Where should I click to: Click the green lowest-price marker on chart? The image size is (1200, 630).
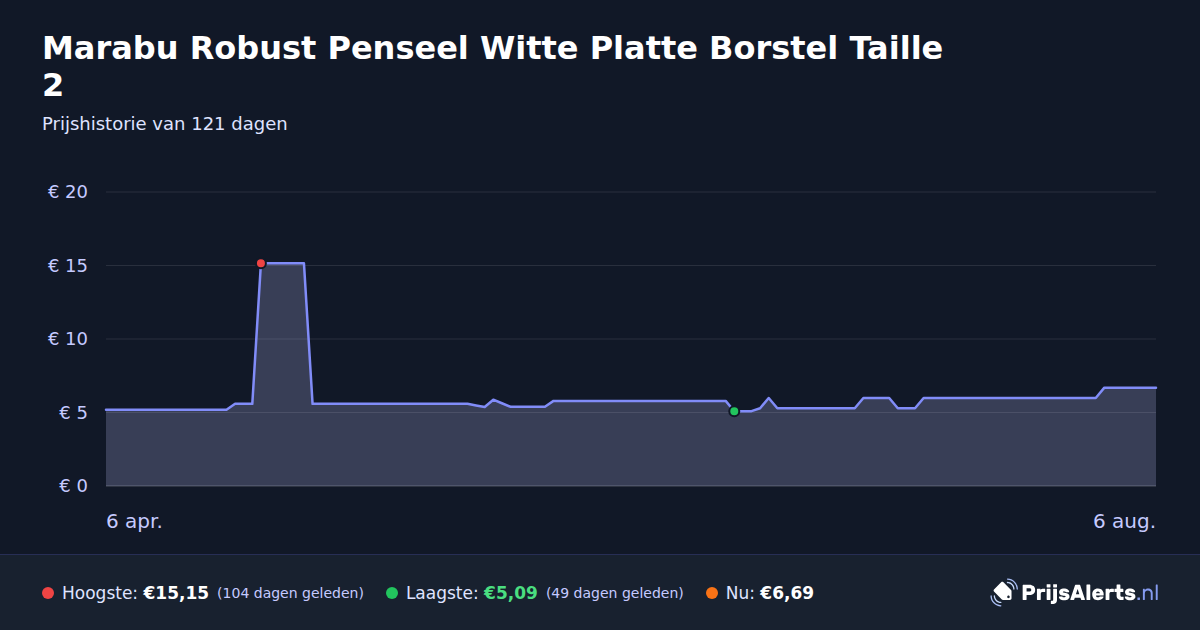[734, 411]
